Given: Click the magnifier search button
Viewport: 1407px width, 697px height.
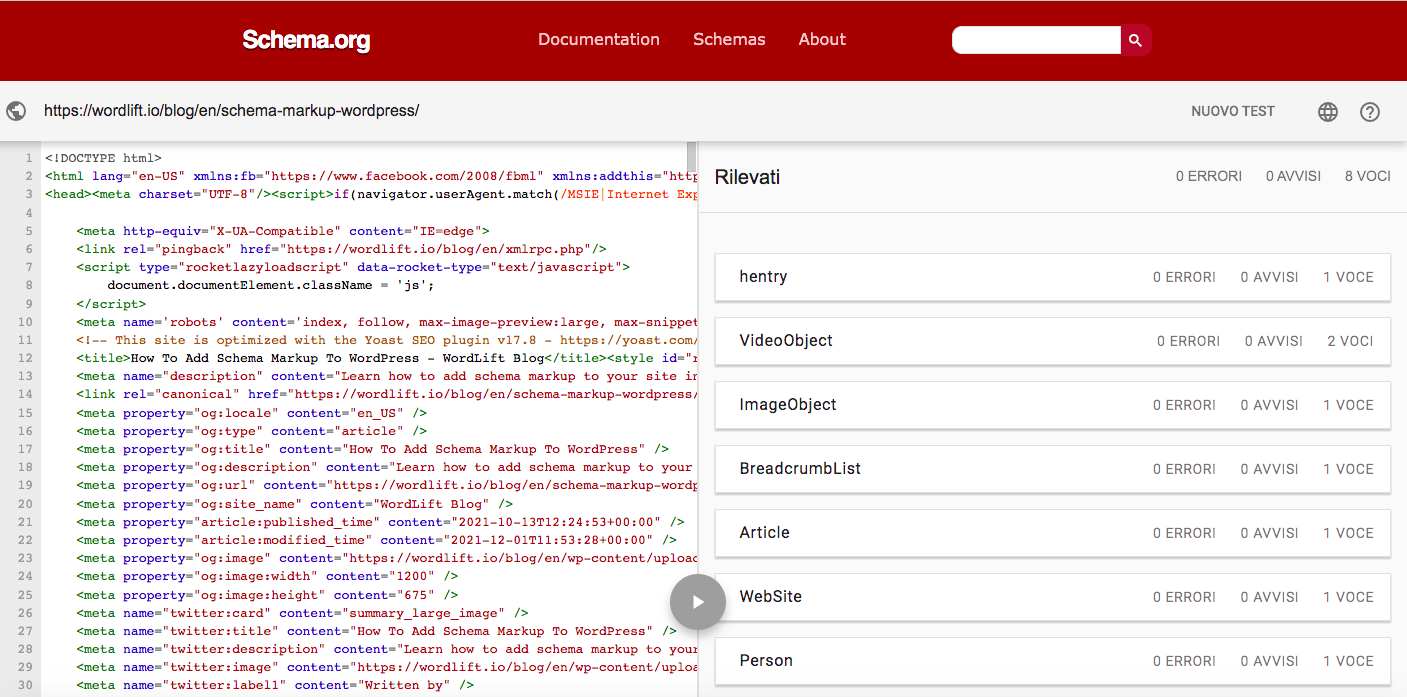Looking at the screenshot, I should tap(1136, 40).
